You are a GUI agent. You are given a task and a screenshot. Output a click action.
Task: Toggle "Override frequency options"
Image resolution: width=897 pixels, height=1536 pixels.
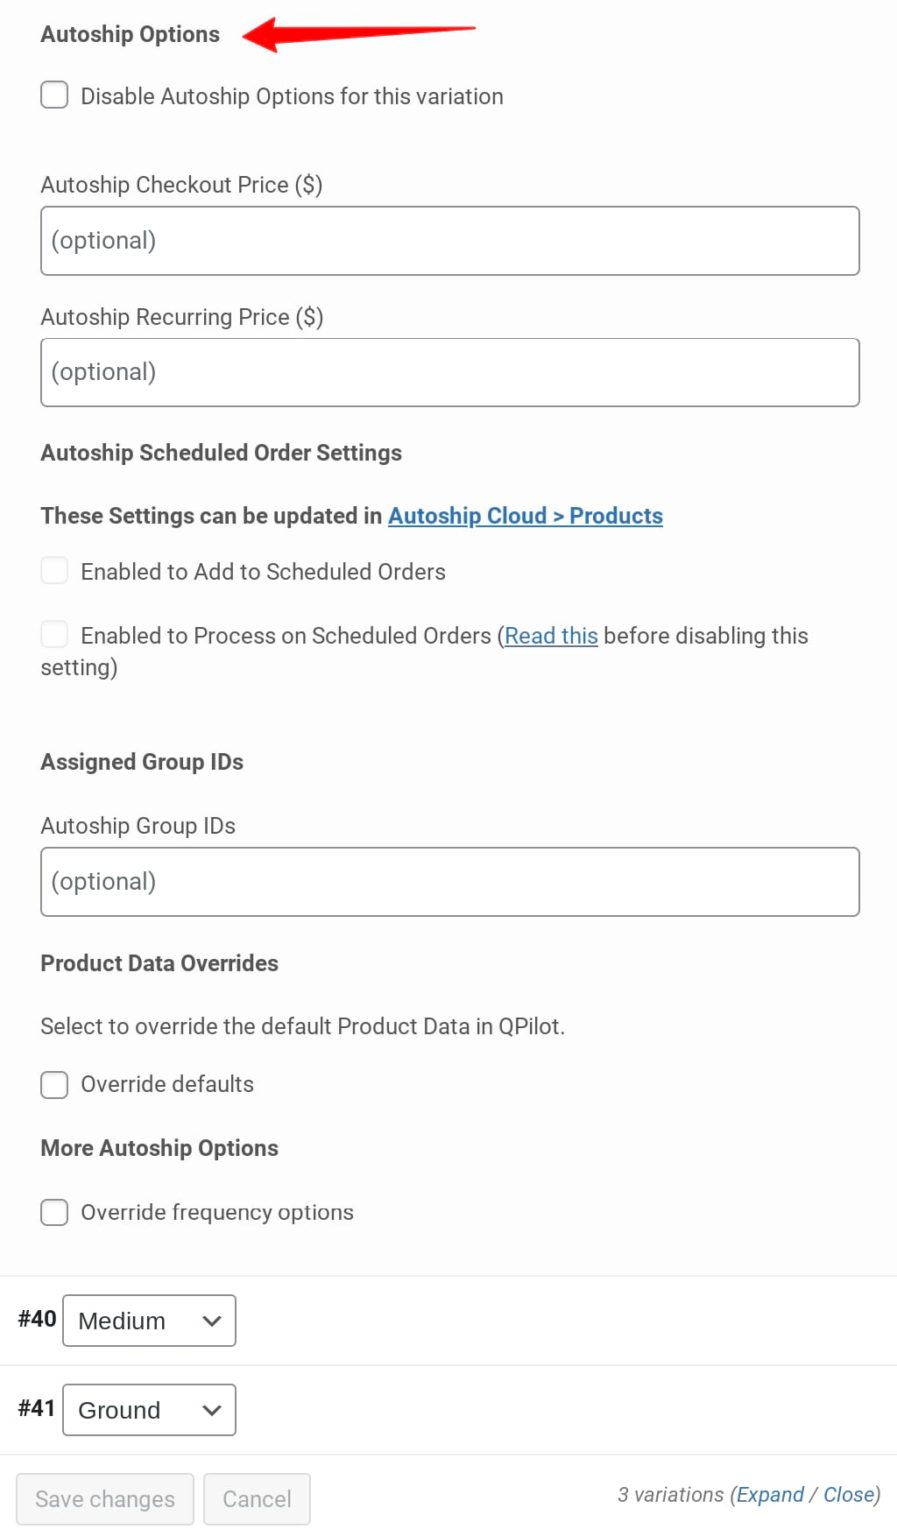[54, 1212]
